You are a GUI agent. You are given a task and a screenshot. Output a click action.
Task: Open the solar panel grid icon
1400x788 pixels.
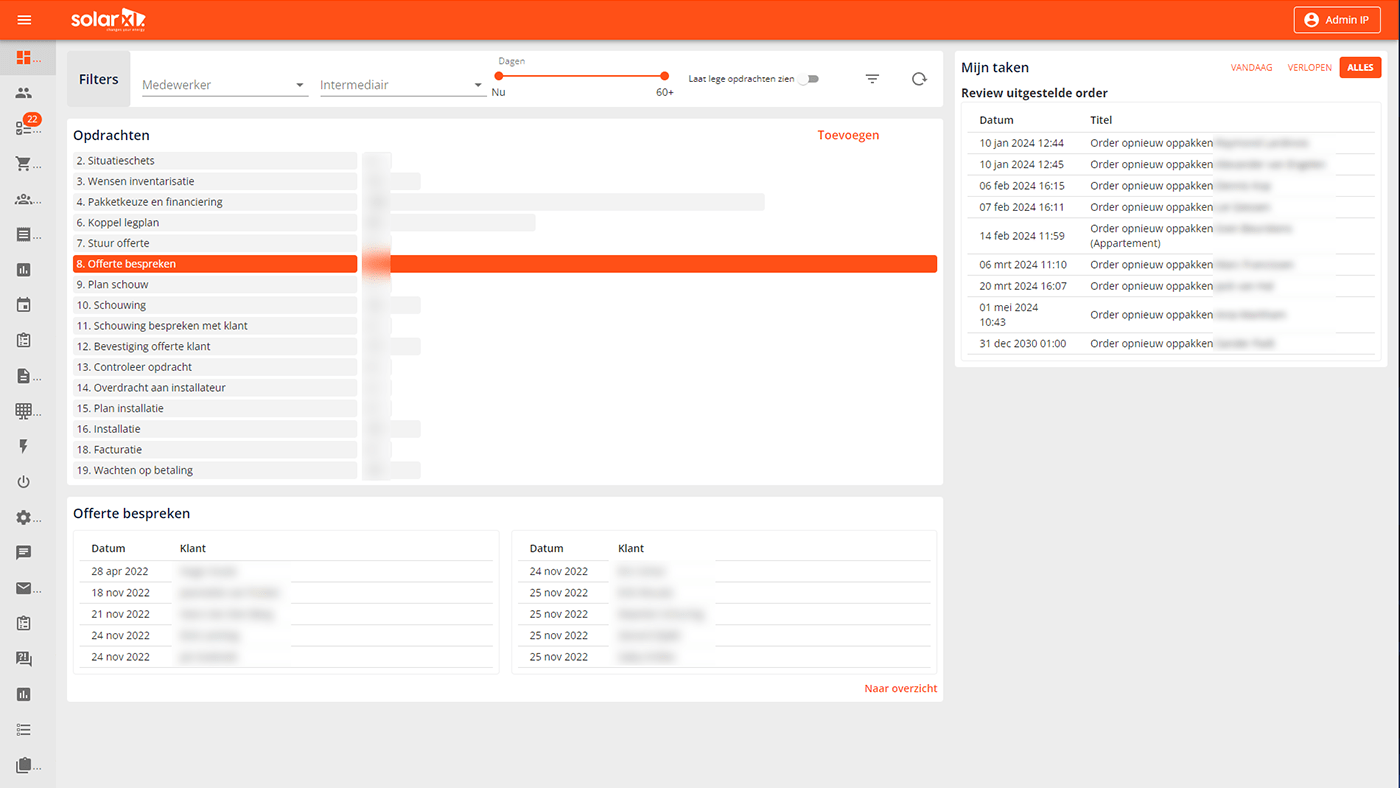coord(24,411)
